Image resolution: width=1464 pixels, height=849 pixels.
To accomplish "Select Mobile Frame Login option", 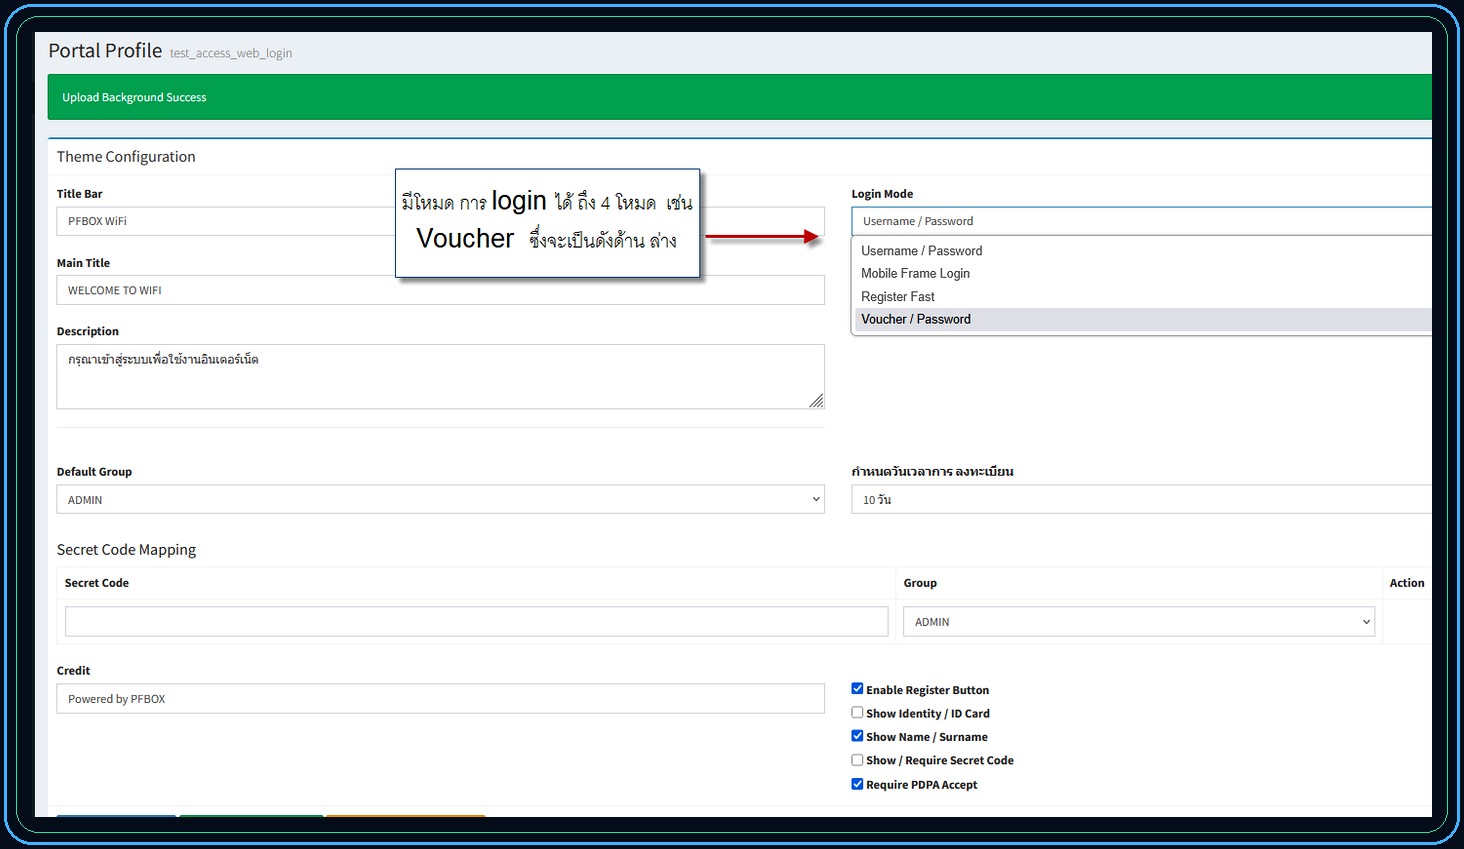I will coord(1141,273).
